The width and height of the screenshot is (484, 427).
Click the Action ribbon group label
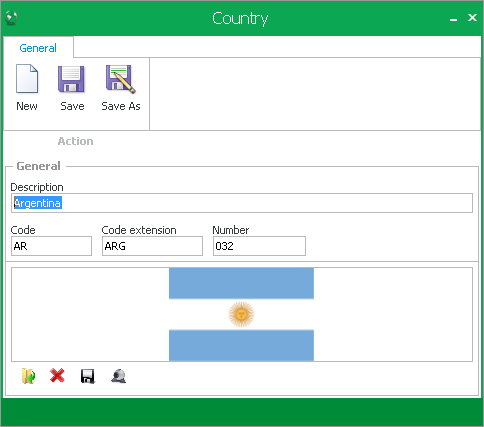click(x=76, y=141)
